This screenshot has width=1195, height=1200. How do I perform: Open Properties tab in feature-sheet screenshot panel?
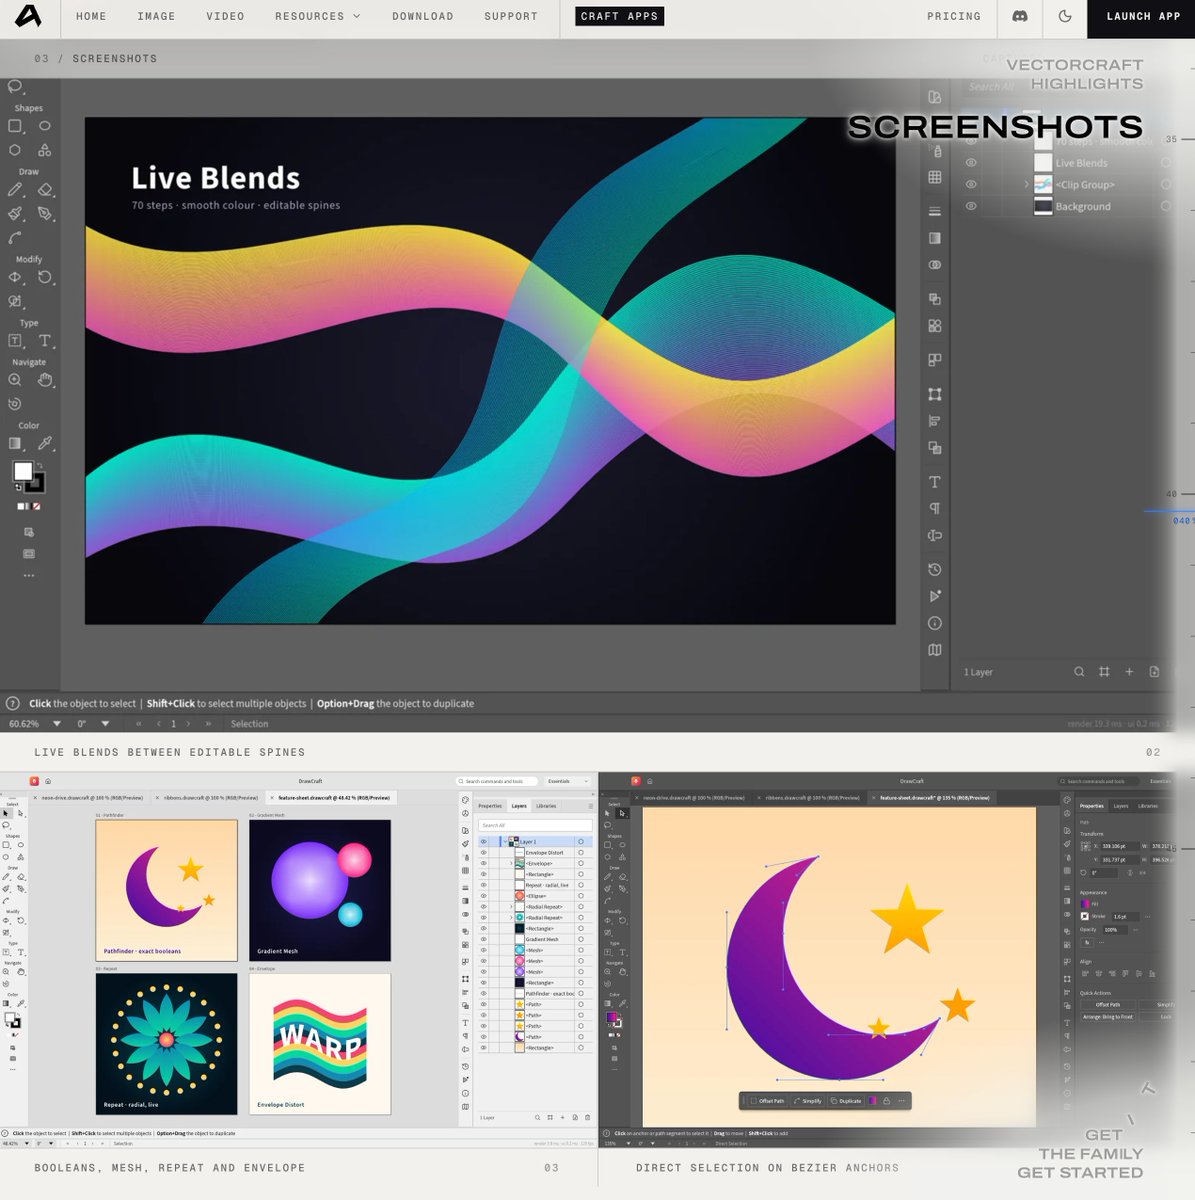[x=490, y=806]
